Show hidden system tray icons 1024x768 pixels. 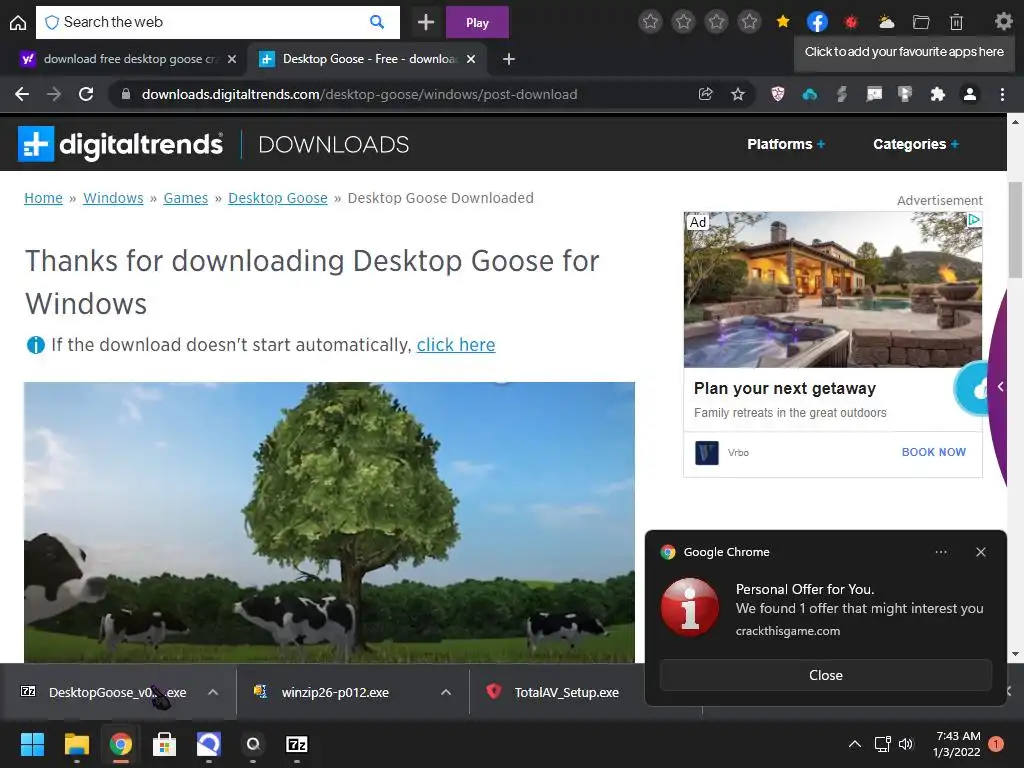pyautogui.click(x=854, y=744)
